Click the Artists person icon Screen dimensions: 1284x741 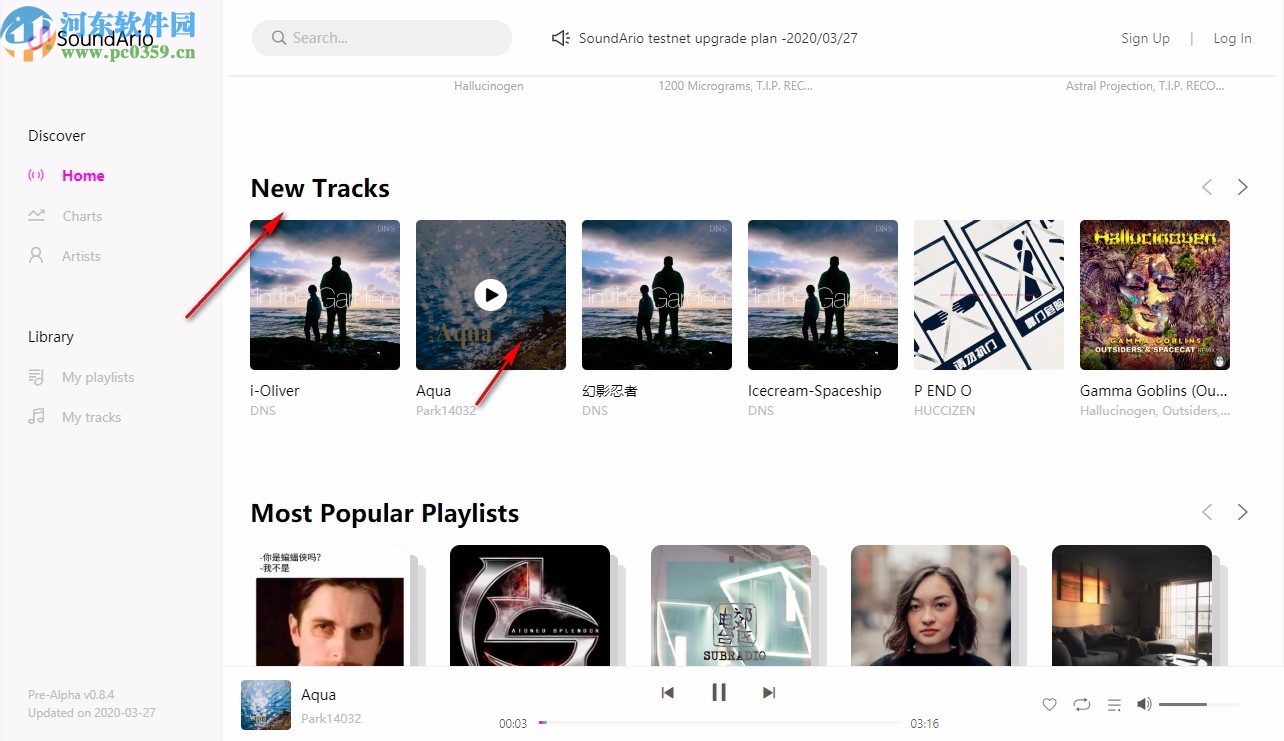coord(36,256)
